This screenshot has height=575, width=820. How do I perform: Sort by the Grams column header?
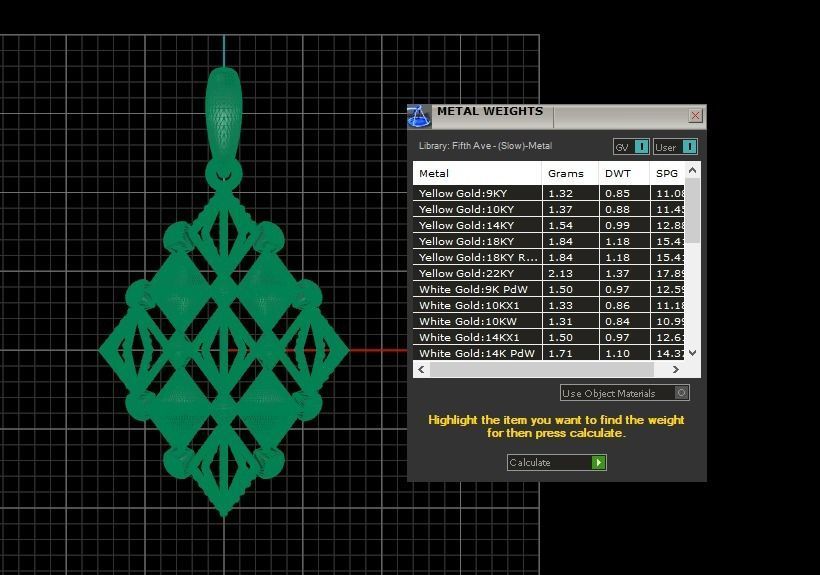571,174
